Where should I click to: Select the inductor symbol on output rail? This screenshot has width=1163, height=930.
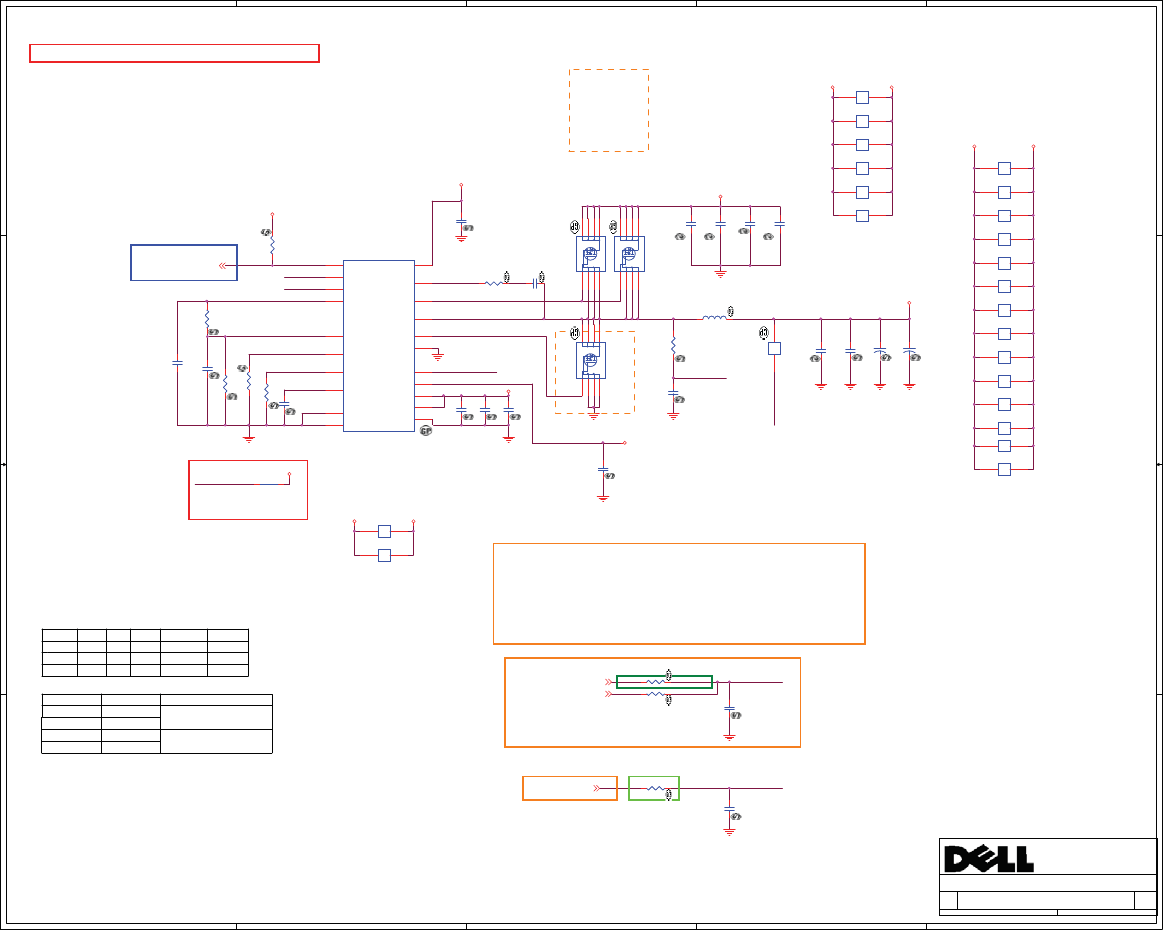pyautogui.click(x=715, y=317)
